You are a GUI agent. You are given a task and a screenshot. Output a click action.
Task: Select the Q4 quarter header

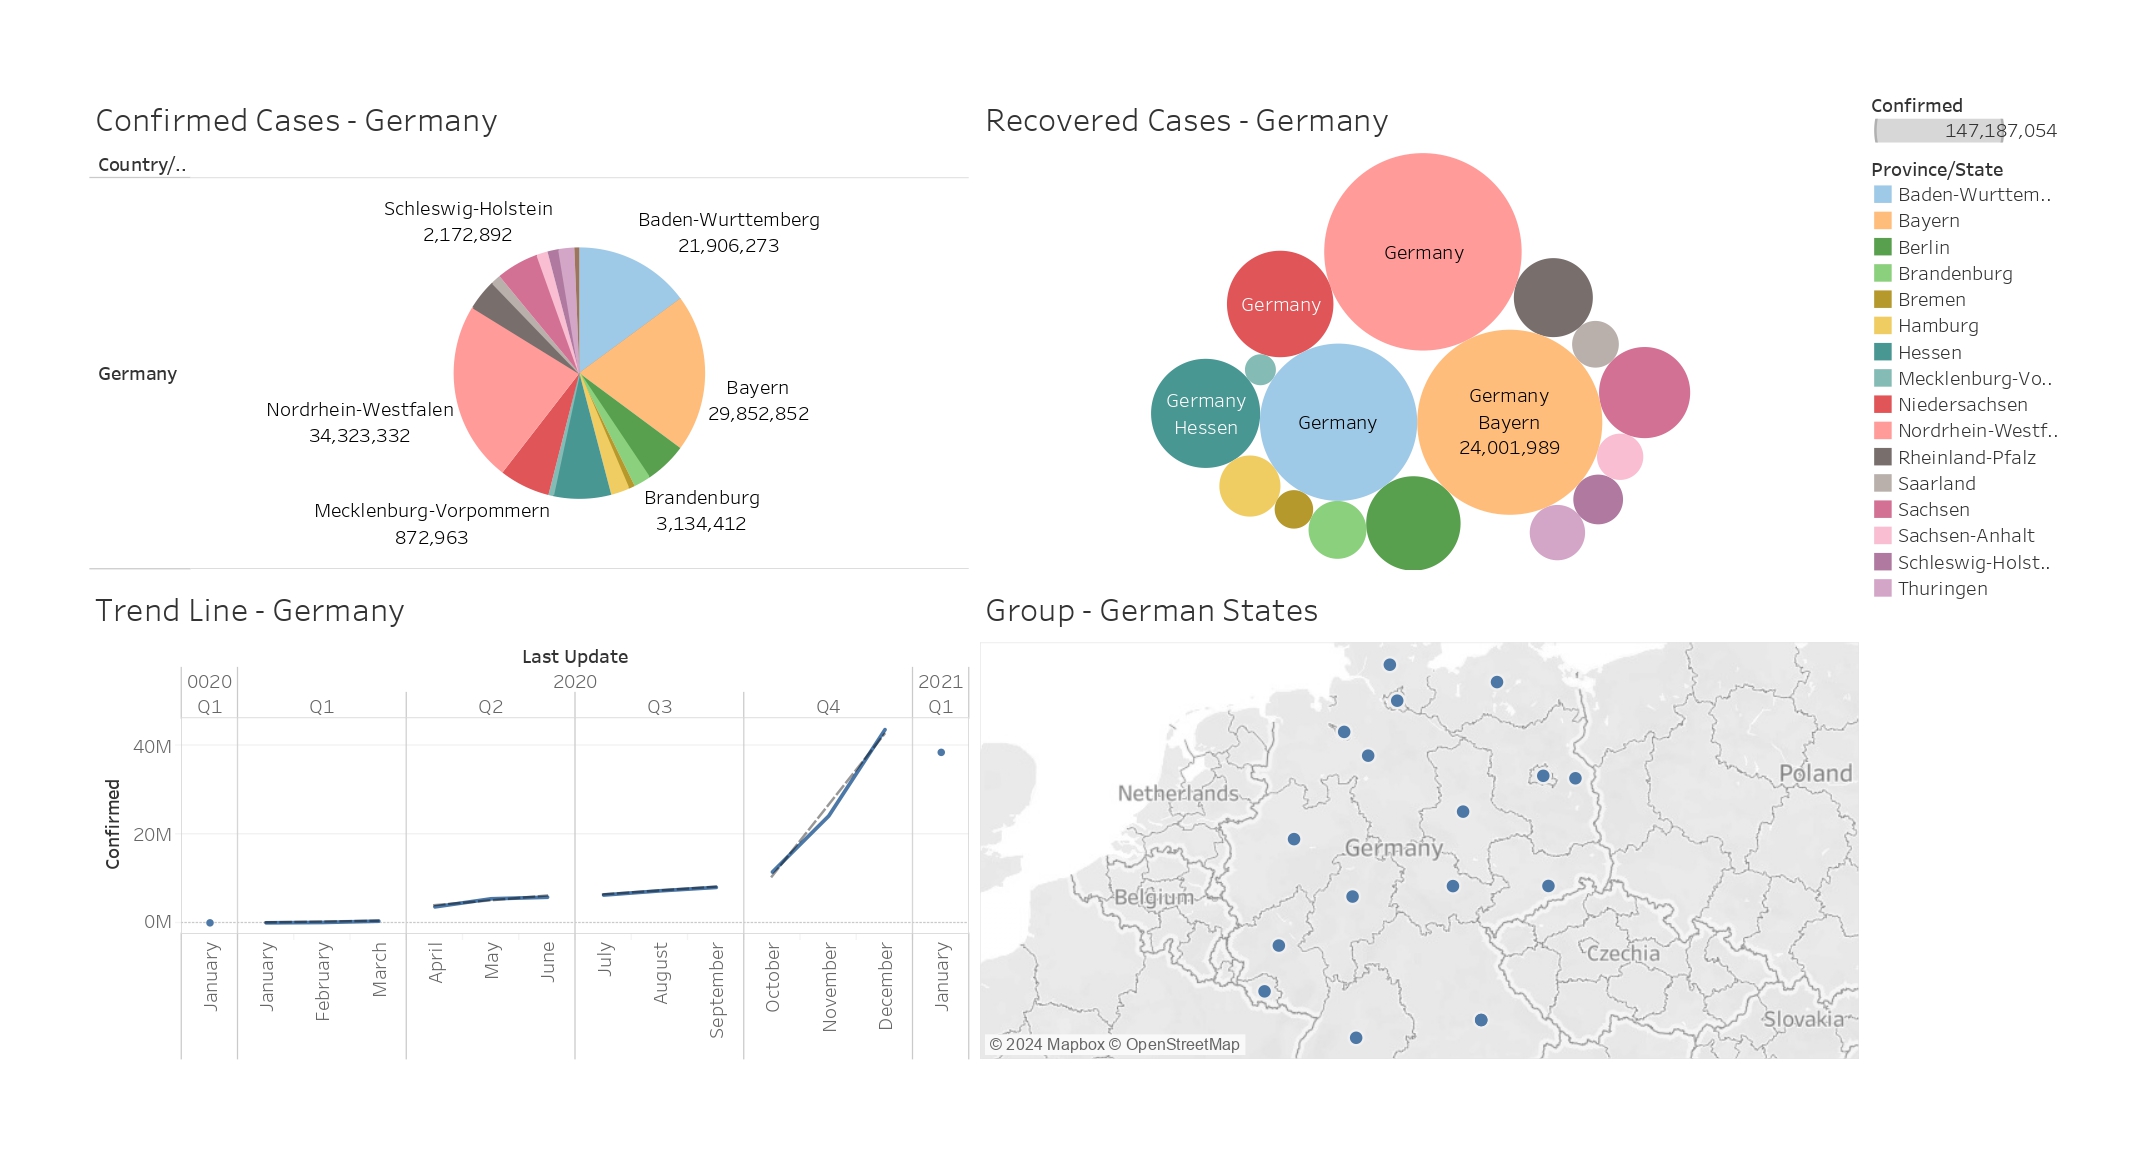pyautogui.click(x=828, y=707)
